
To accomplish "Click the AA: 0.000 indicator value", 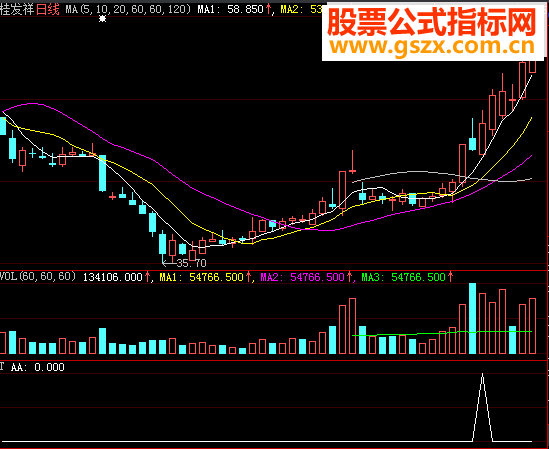I will click(37, 367).
